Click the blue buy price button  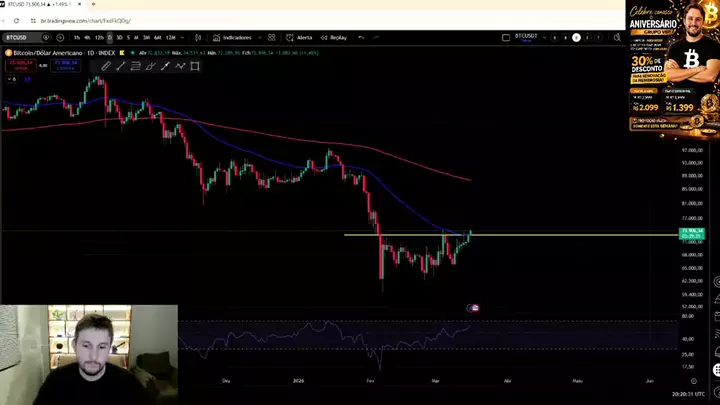click(65, 64)
